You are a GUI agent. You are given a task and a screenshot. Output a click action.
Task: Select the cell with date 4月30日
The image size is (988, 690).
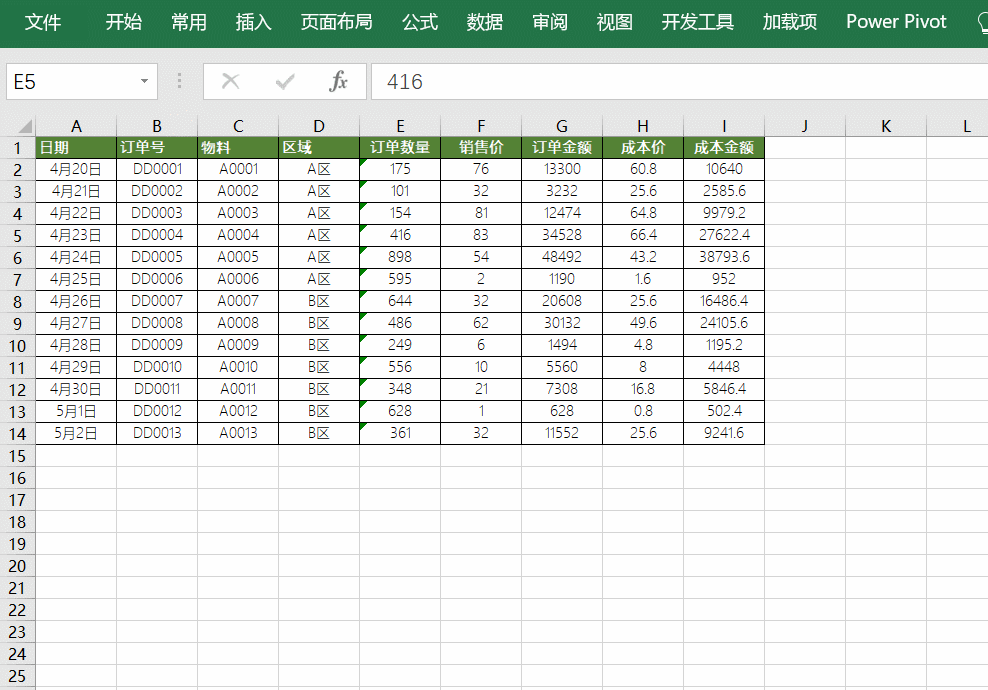pyautogui.click(x=76, y=389)
